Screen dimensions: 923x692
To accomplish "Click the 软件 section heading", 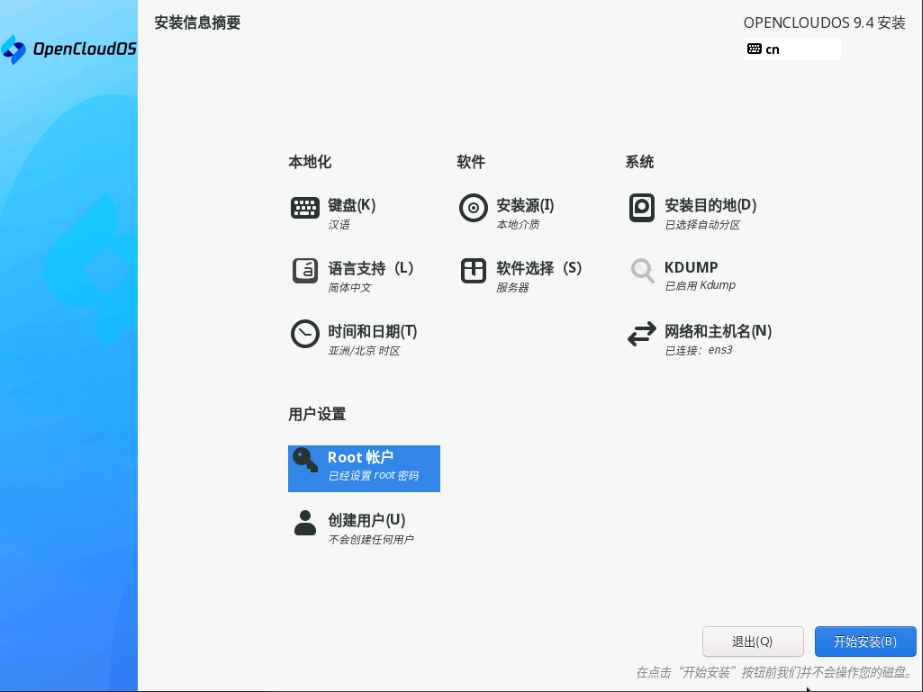I will [471, 162].
